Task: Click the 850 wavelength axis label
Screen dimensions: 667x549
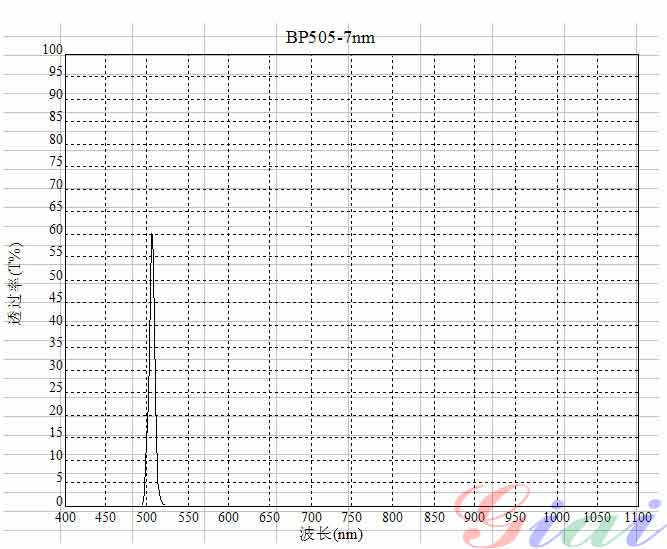Action: 434,518
